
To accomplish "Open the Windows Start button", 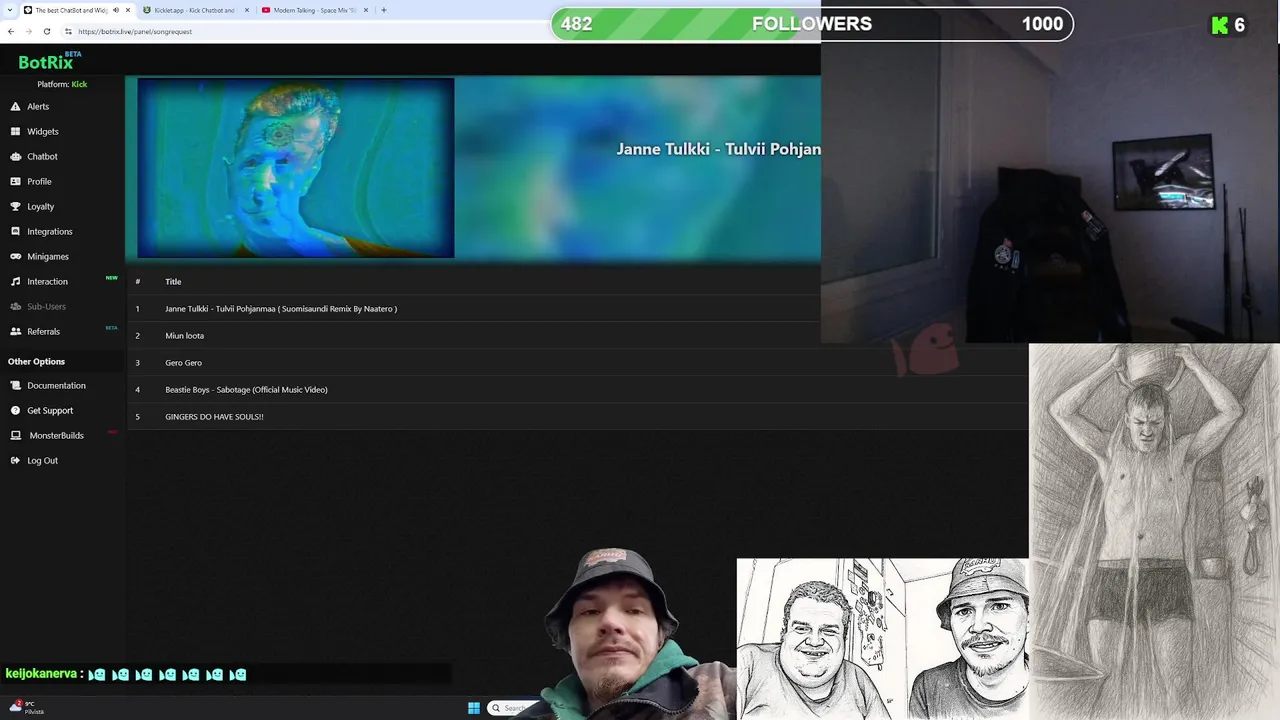I will click(x=473, y=708).
